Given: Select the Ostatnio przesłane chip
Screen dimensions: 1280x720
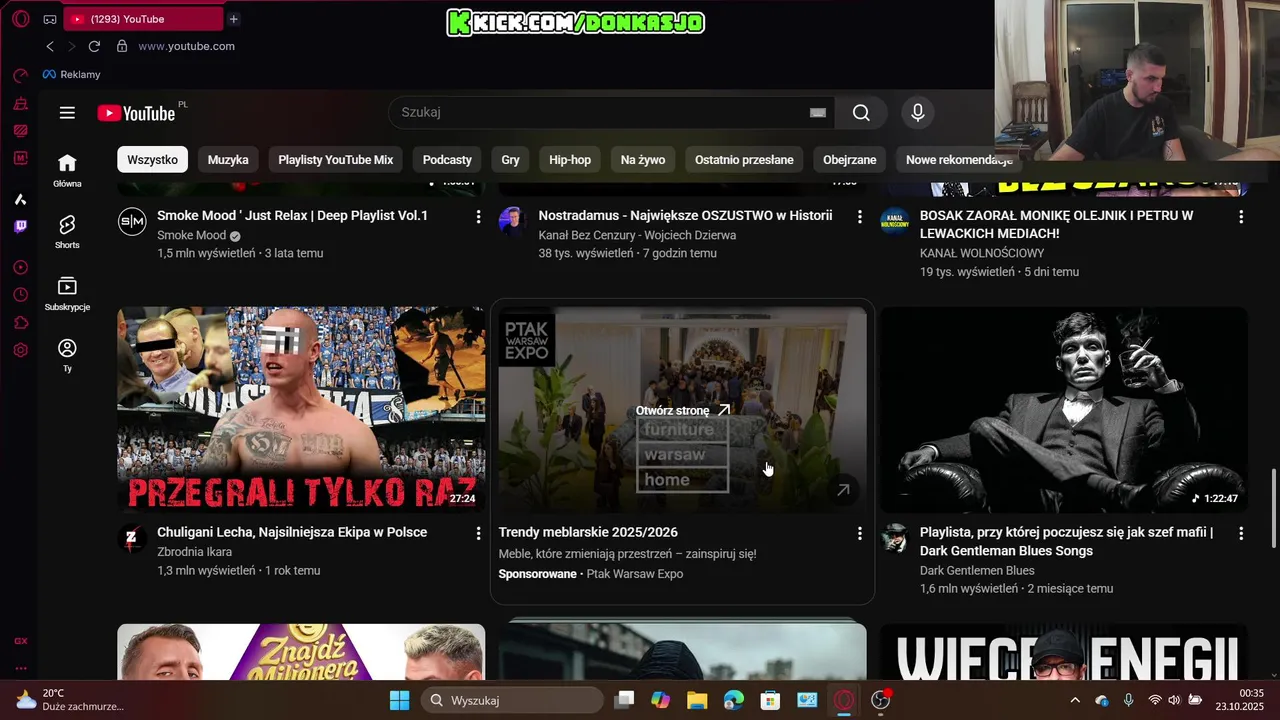Looking at the screenshot, I should (744, 160).
